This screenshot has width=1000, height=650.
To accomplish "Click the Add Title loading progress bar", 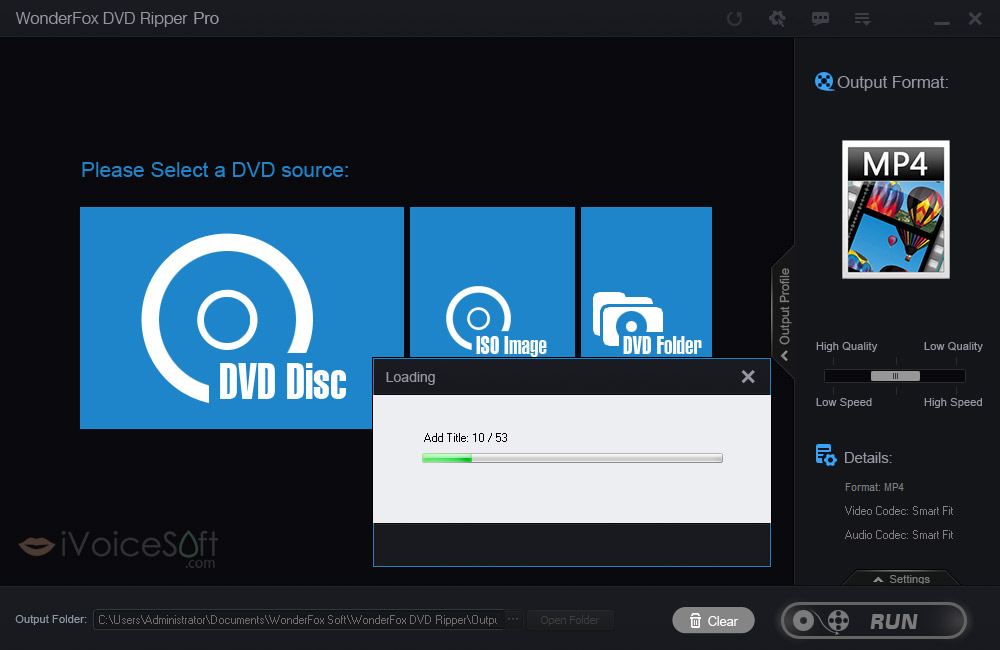I will [x=572, y=458].
